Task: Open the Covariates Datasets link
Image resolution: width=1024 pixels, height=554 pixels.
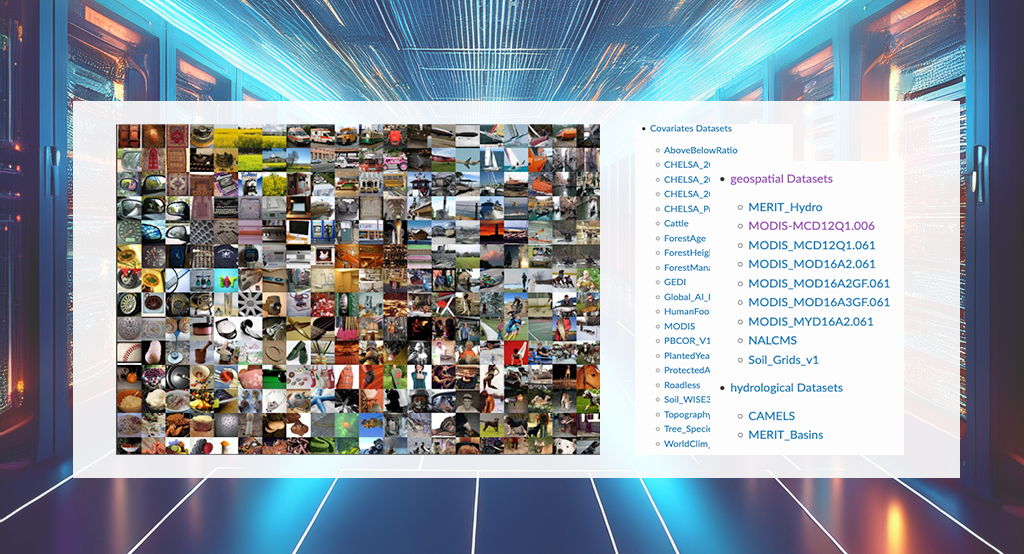Action: pos(690,129)
